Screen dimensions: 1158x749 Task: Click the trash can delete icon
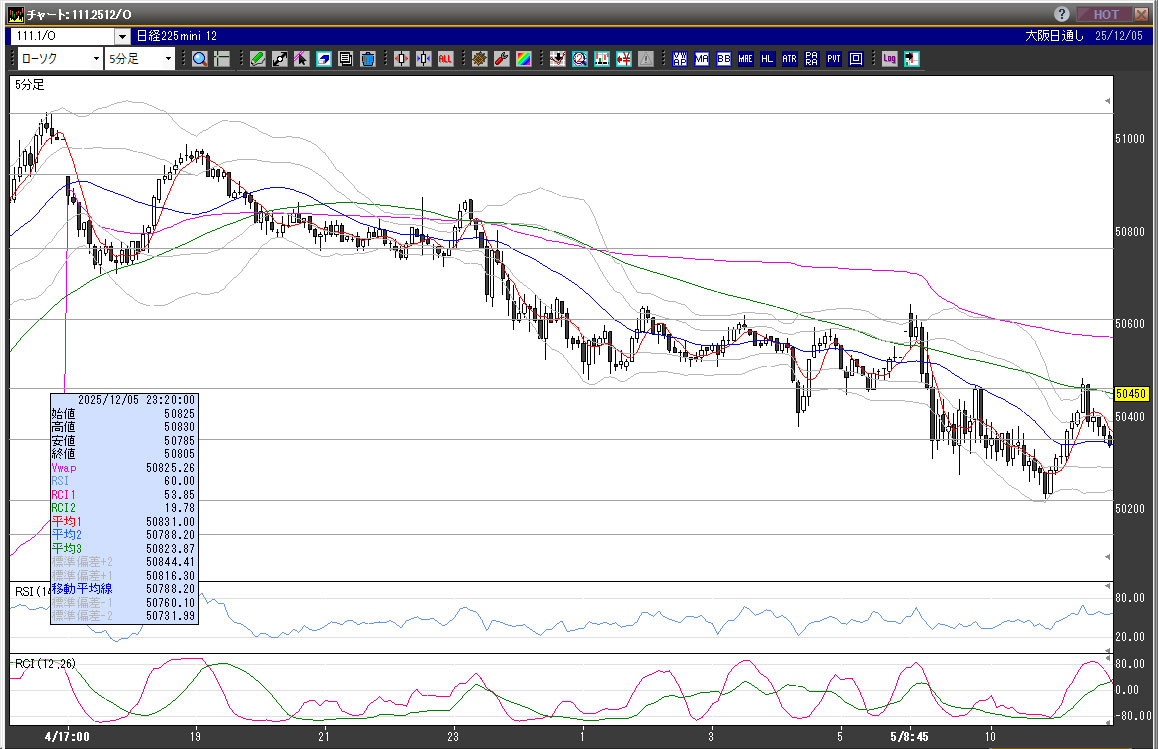coord(367,59)
